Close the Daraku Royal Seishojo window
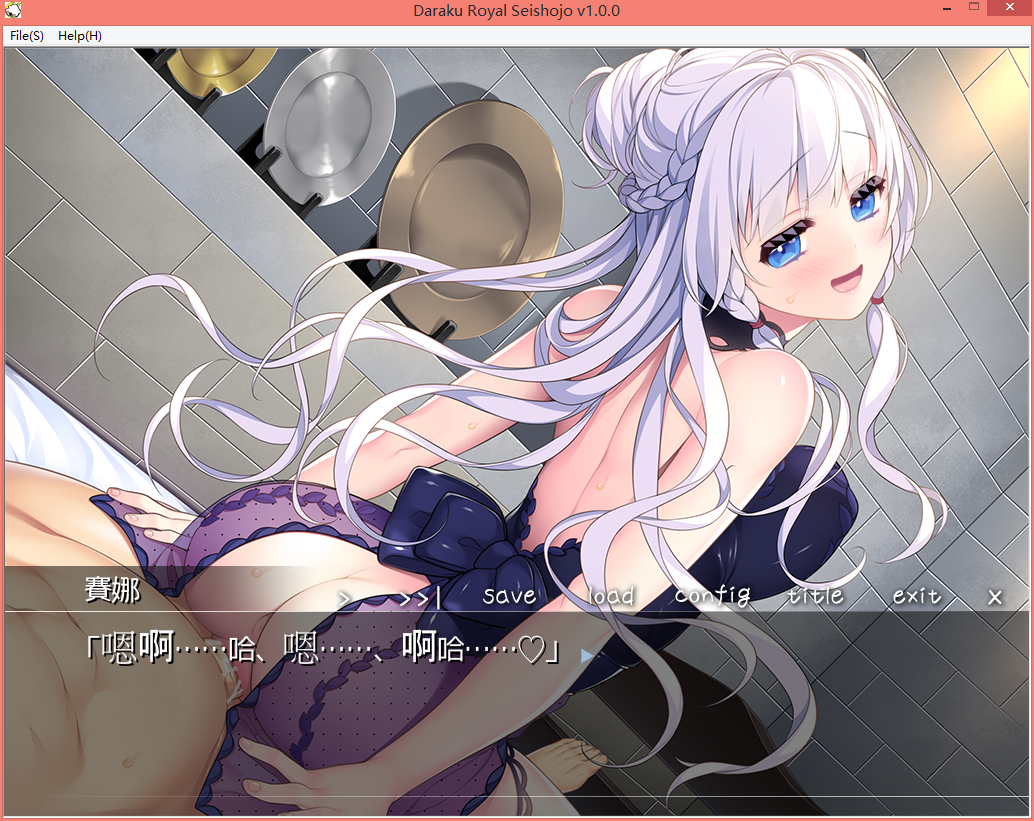This screenshot has height=821, width=1034. pyautogui.click(x=1010, y=7)
